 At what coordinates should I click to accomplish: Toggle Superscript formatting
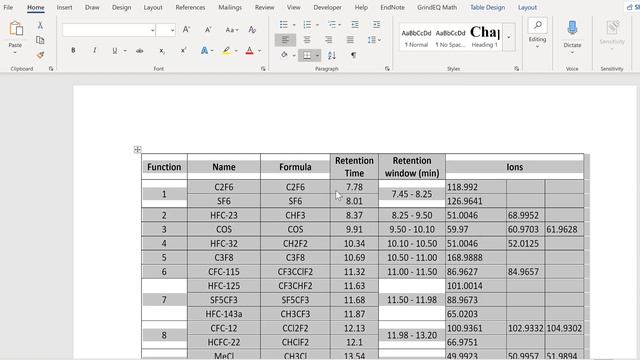tap(184, 51)
